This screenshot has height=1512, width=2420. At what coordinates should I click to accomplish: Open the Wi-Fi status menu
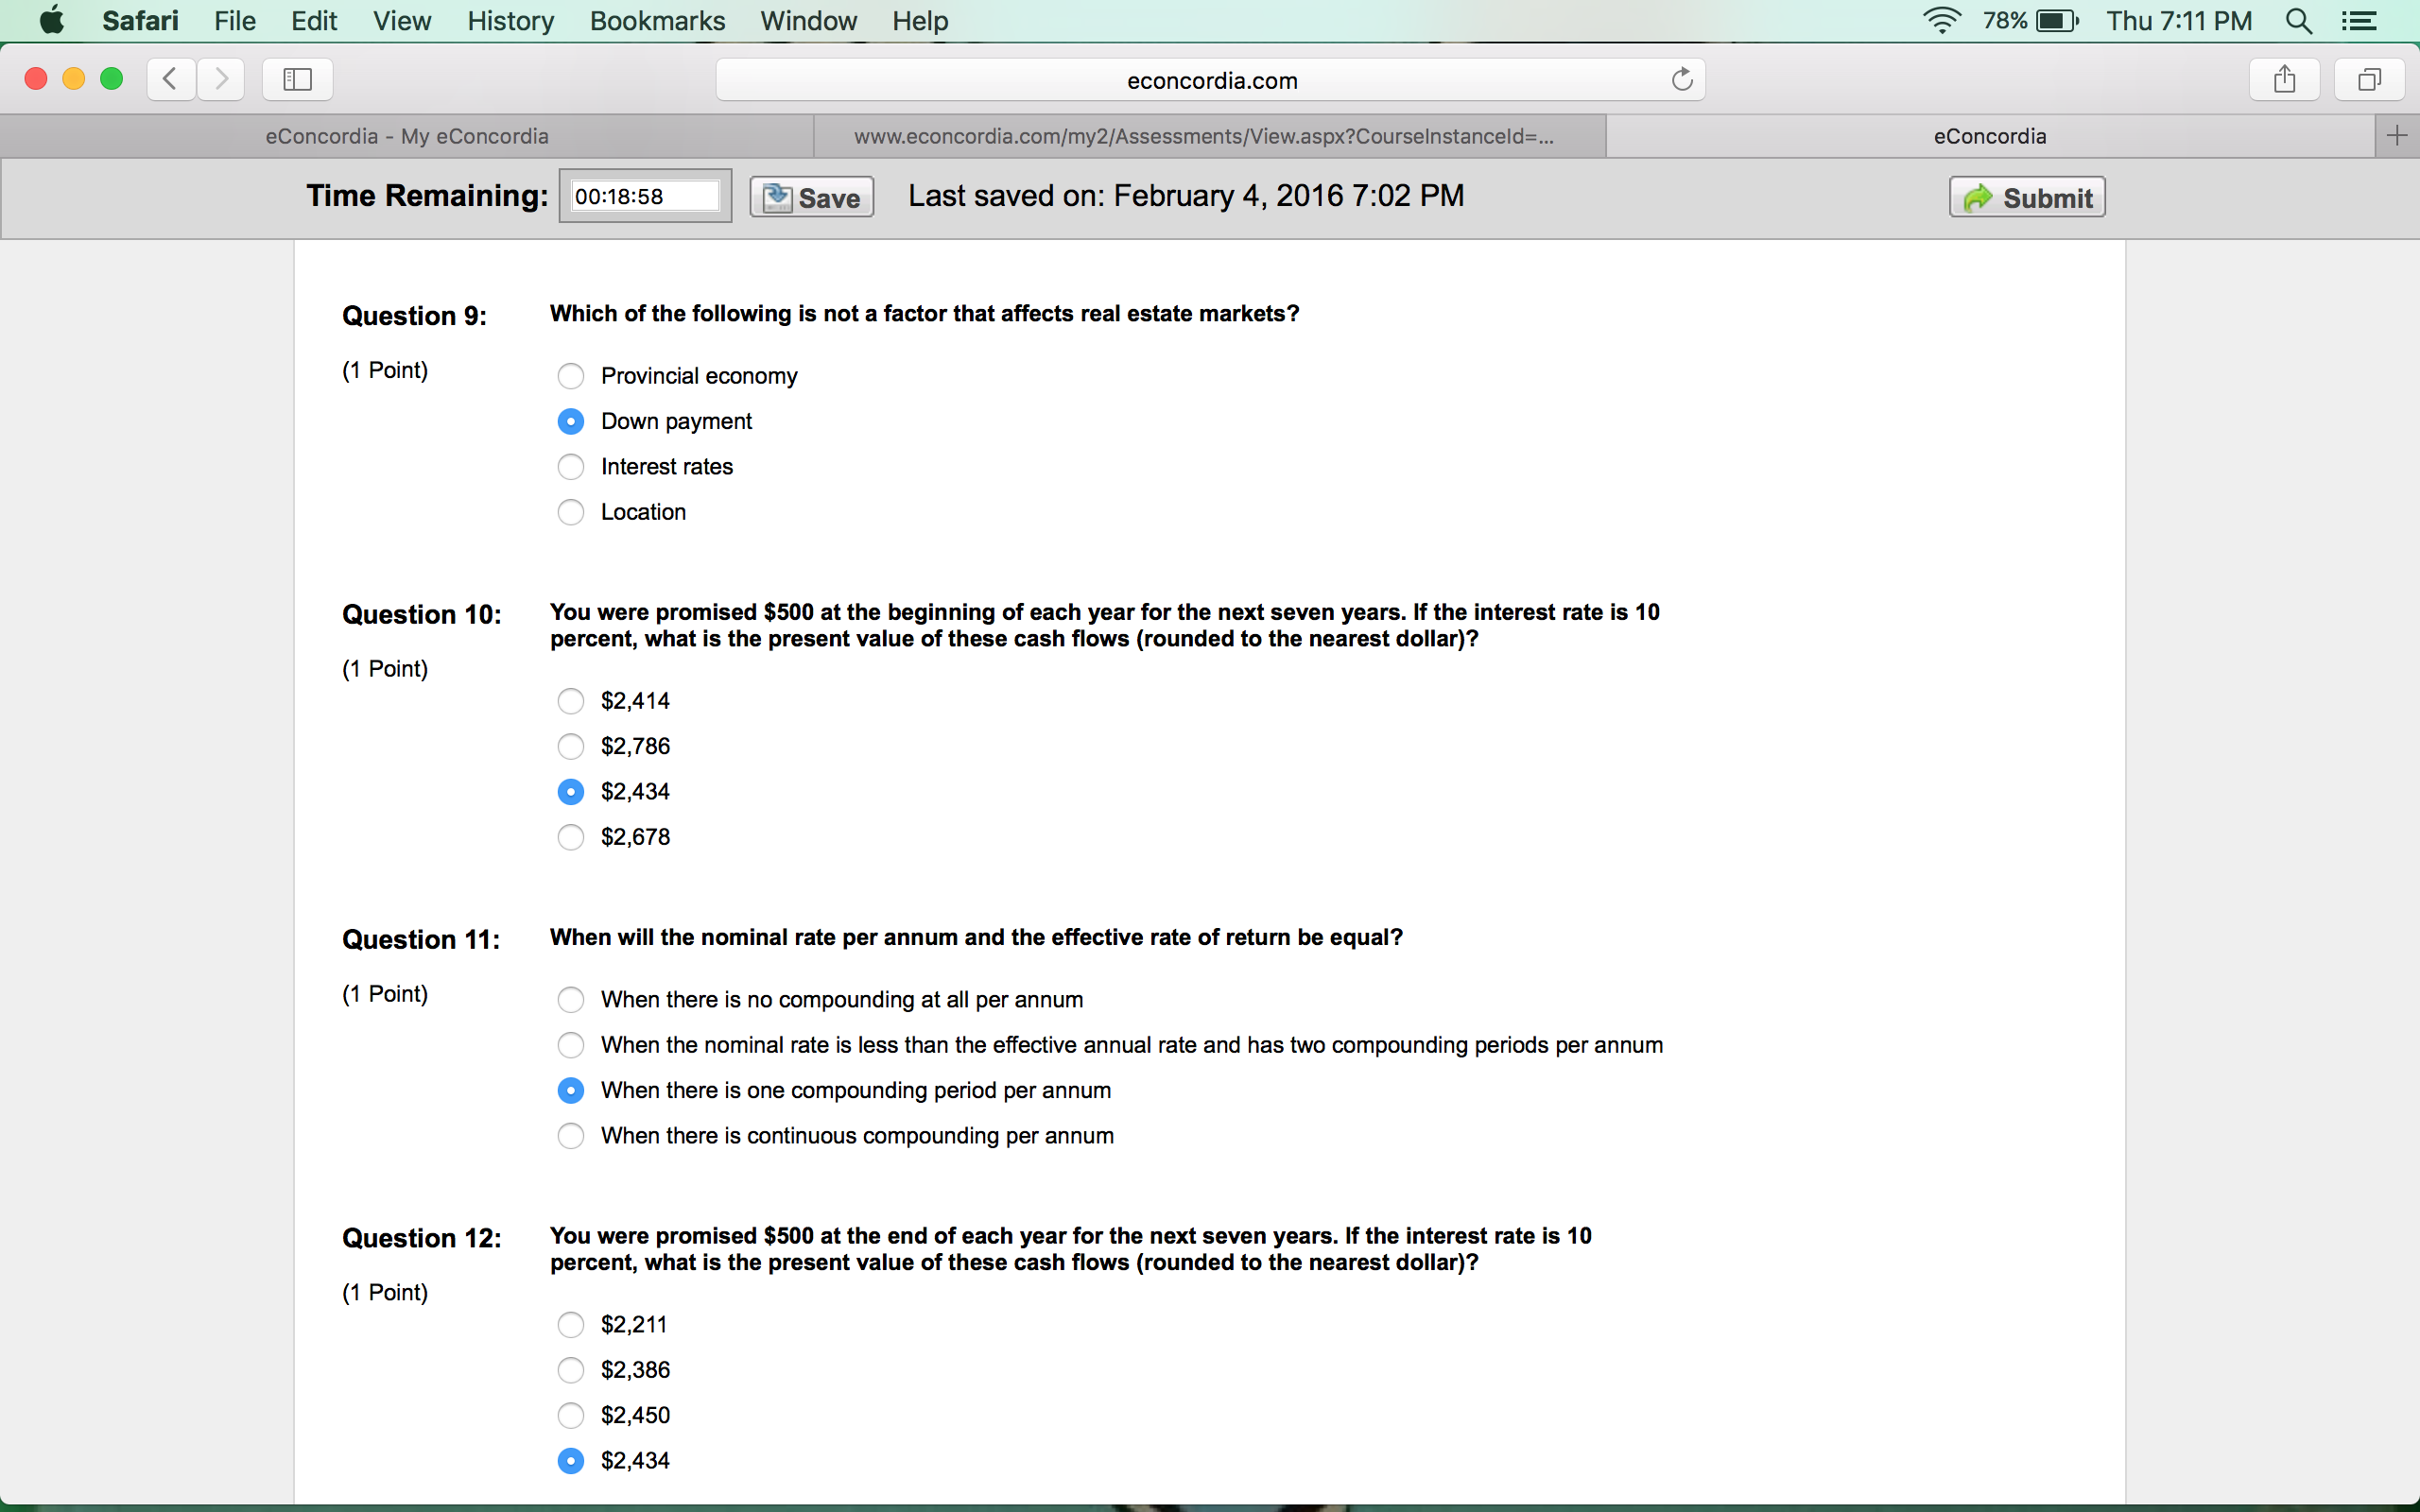pyautogui.click(x=1941, y=21)
